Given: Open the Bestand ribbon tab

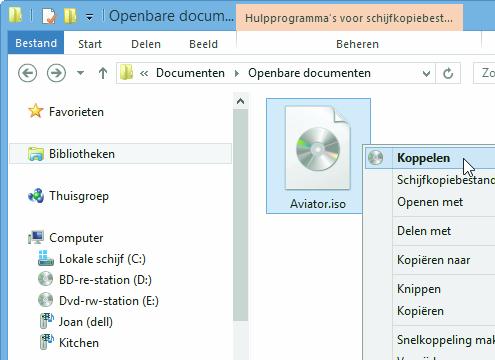Looking at the screenshot, I should pyautogui.click(x=36, y=43).
